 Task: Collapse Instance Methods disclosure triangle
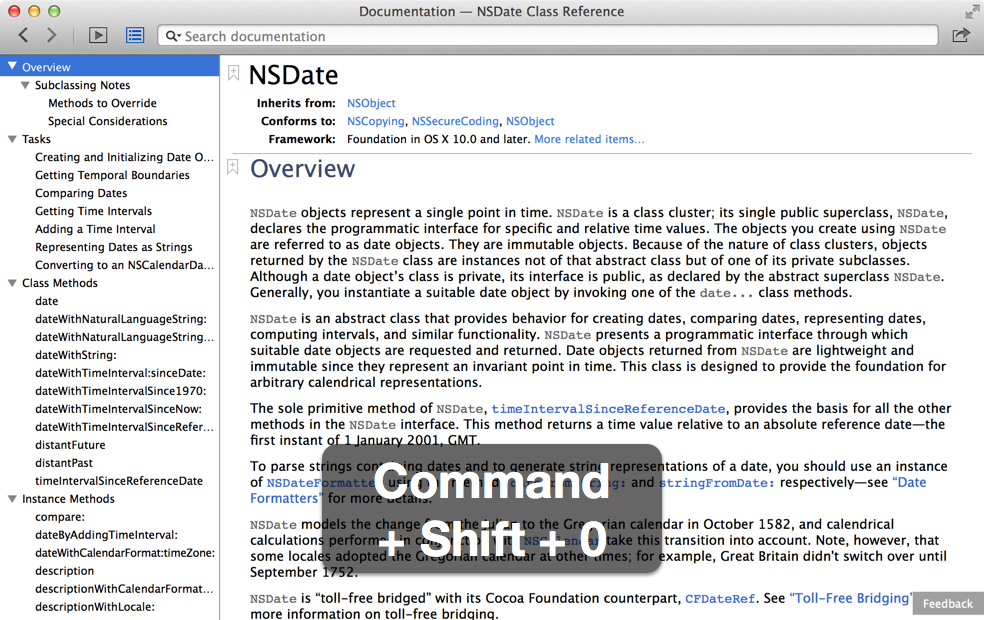(x=12, y=499)
